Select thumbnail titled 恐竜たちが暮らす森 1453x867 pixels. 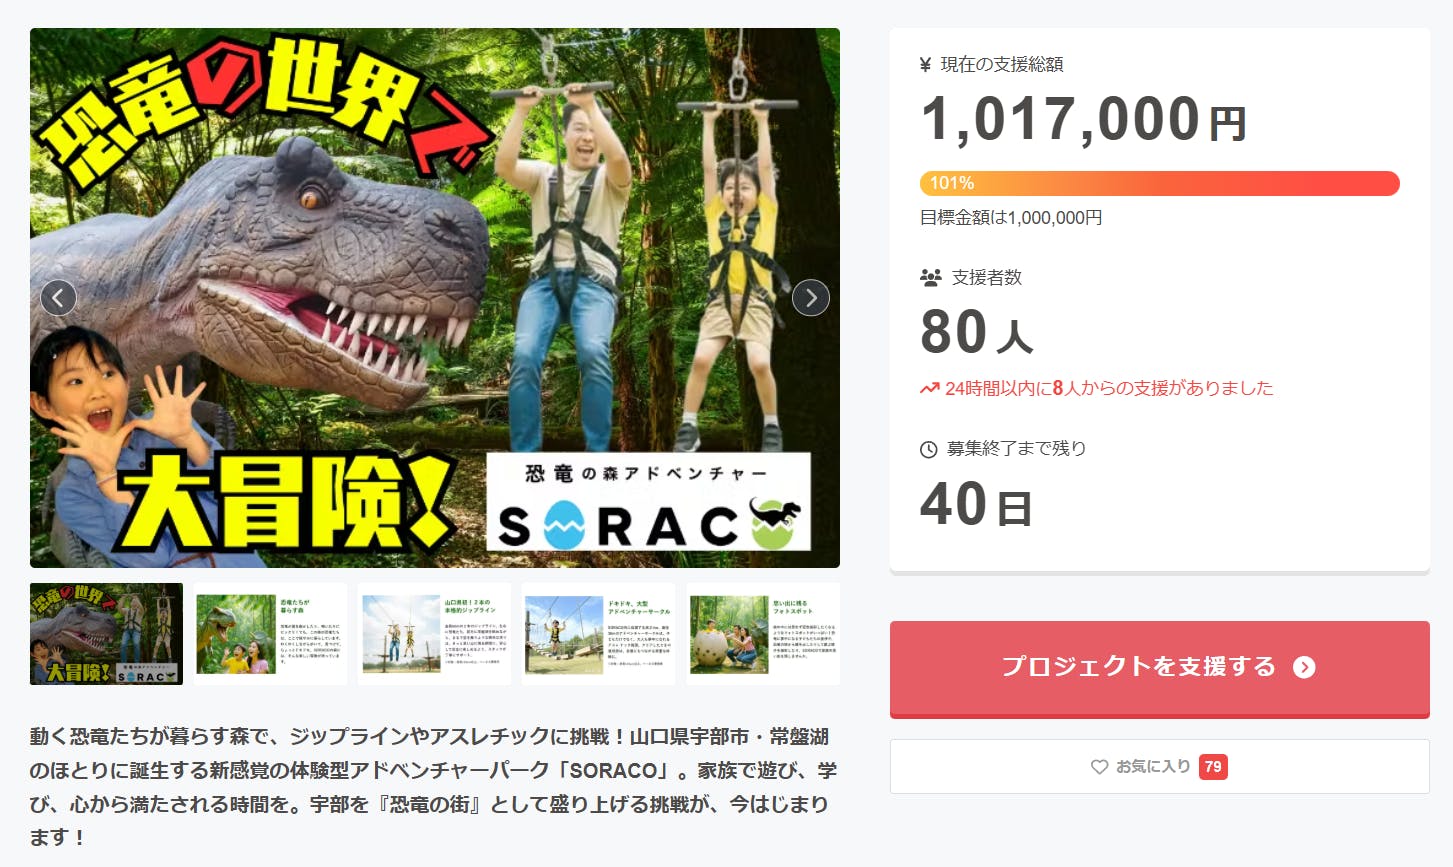270,634
